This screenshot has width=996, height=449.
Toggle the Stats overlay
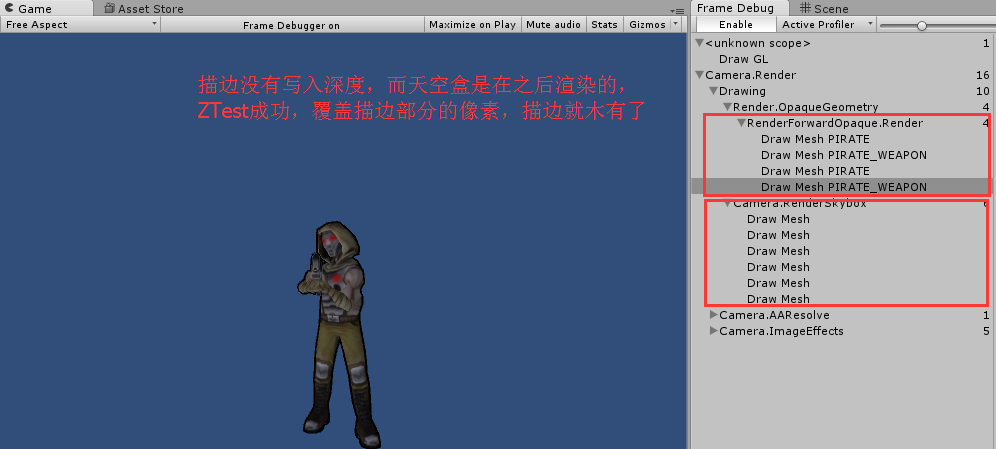(604, 25)
